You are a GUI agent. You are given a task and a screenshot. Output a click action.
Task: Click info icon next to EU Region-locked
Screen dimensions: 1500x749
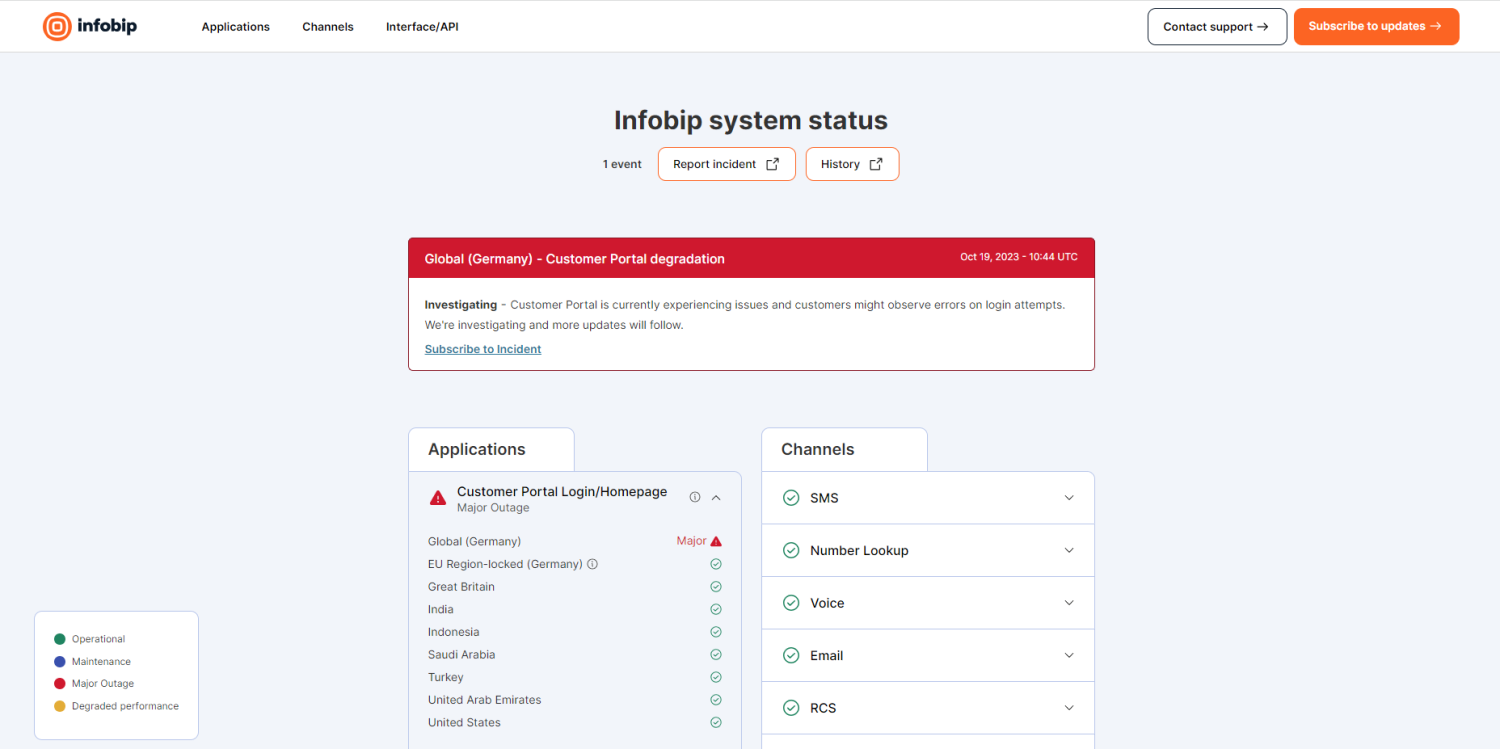tap(592, 564)
